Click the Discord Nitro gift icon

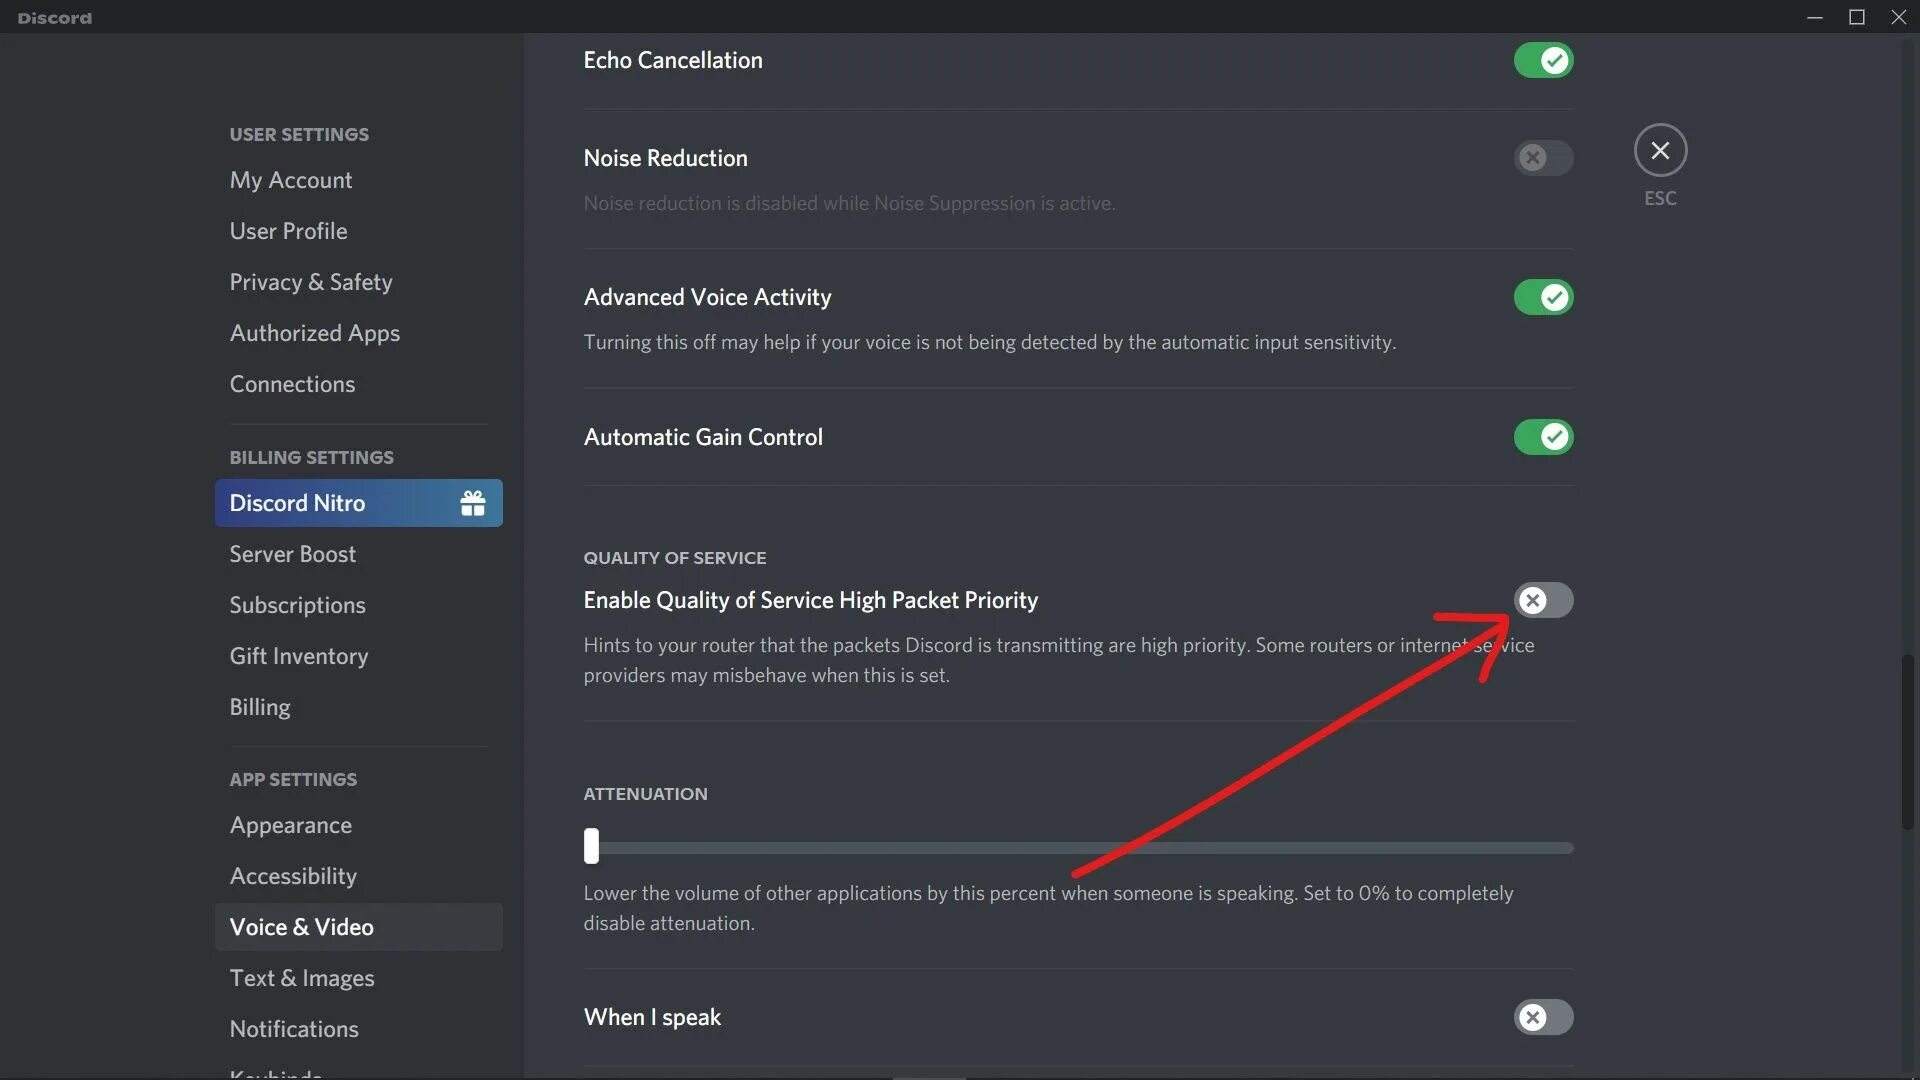coord(472,502)
